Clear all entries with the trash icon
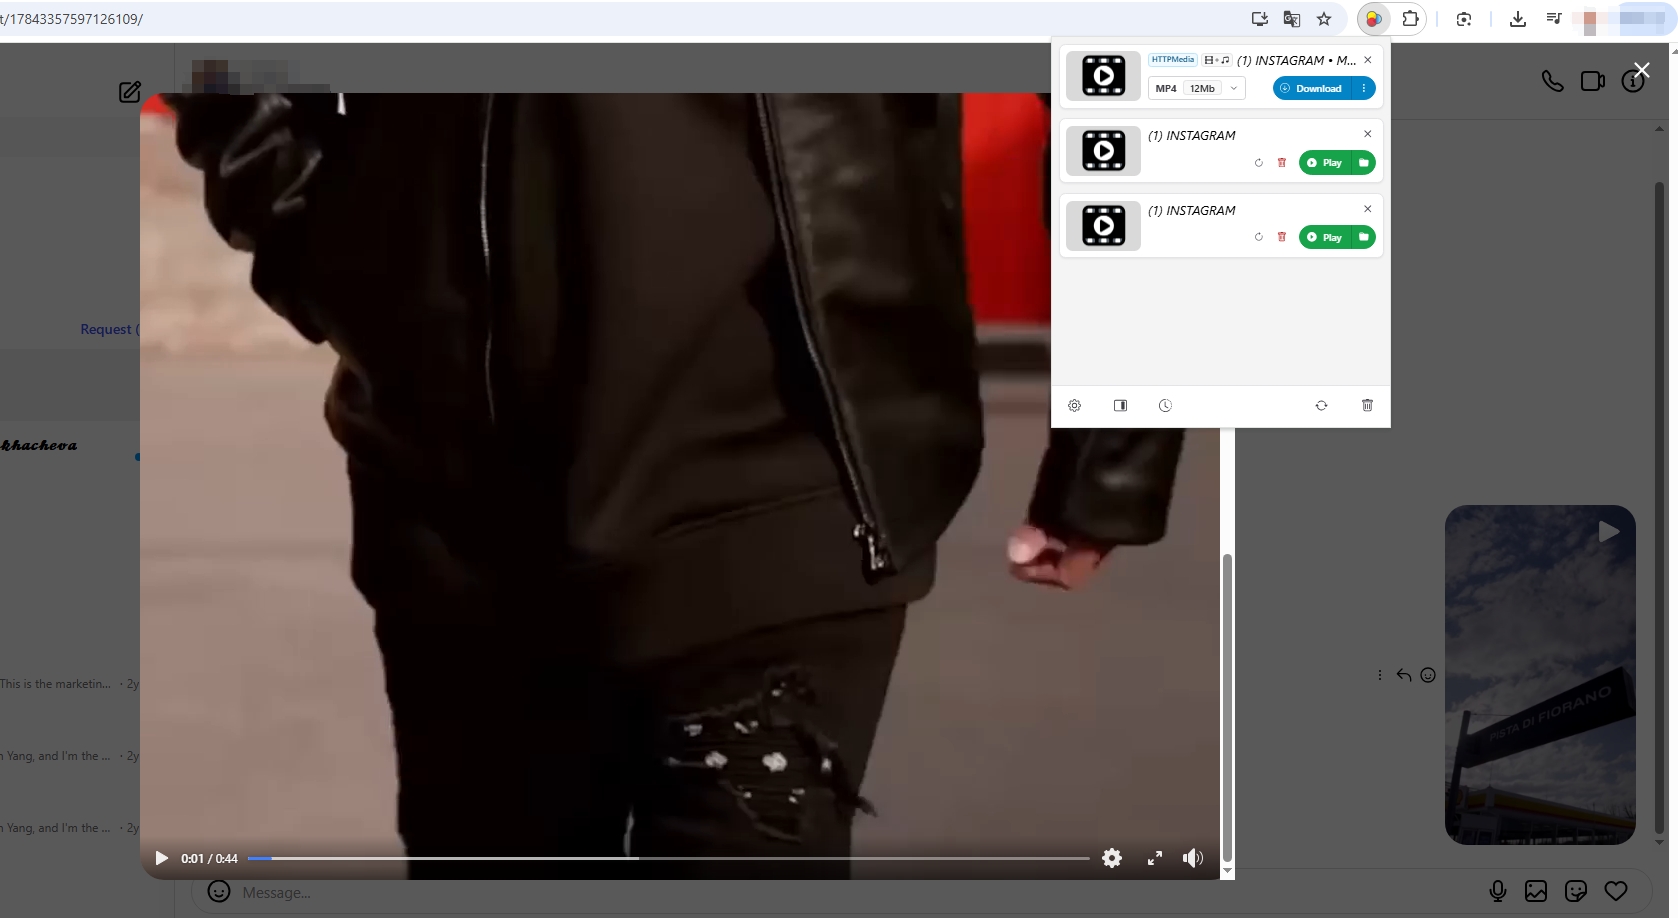The width and height of the screenshot is (1678, 918). click(1367, 405)
